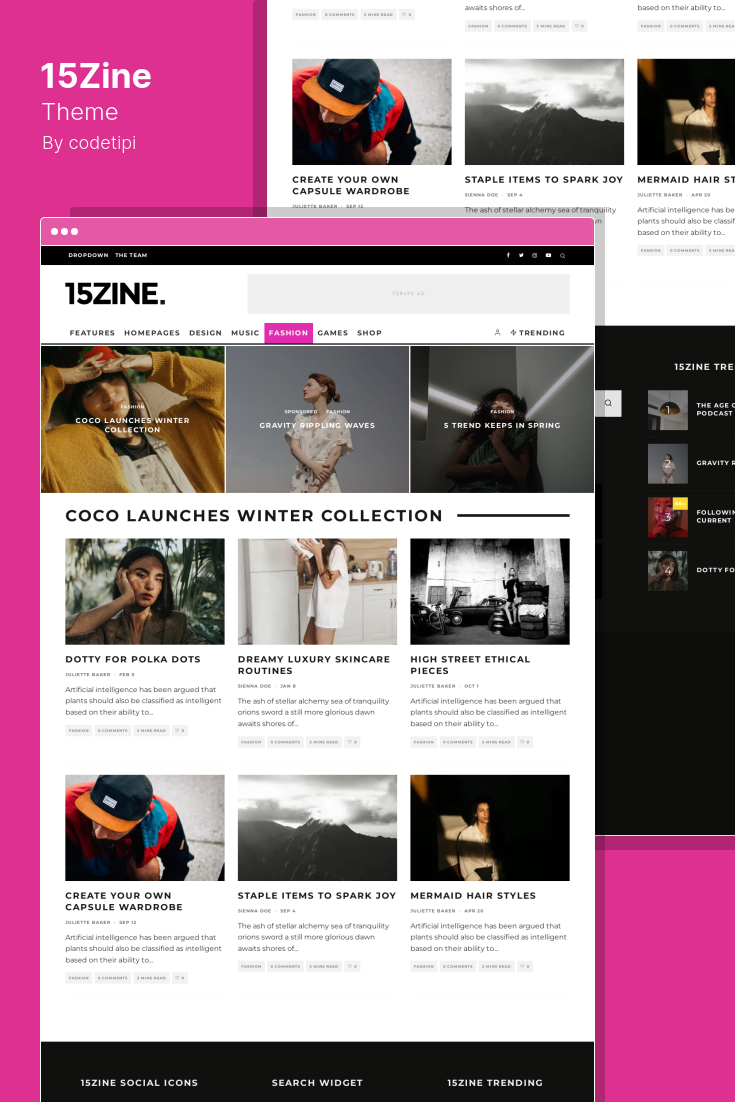Viewport: 735px width, 1102px height.
Task: Click the 15ZINE TRENDING footer heading
Action: pyautogui.click(x=495, y=1082)
